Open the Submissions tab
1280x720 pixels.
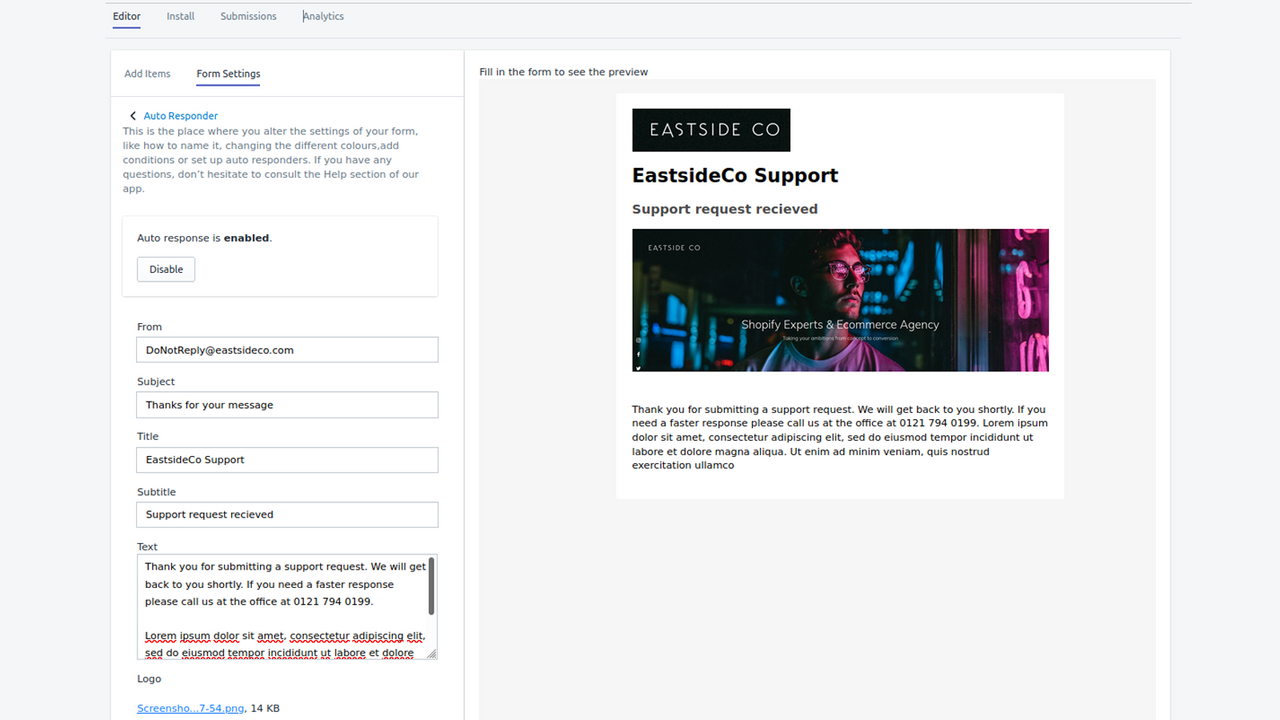248,16
